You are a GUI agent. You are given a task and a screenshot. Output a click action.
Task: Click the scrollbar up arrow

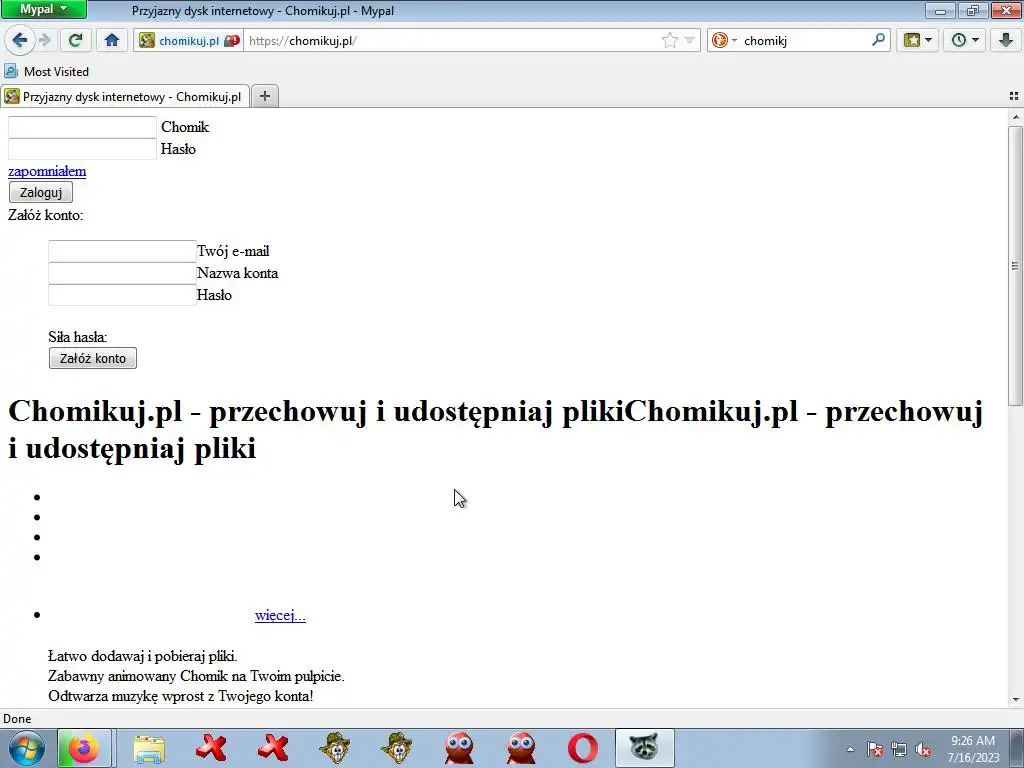pos(1015,117)
